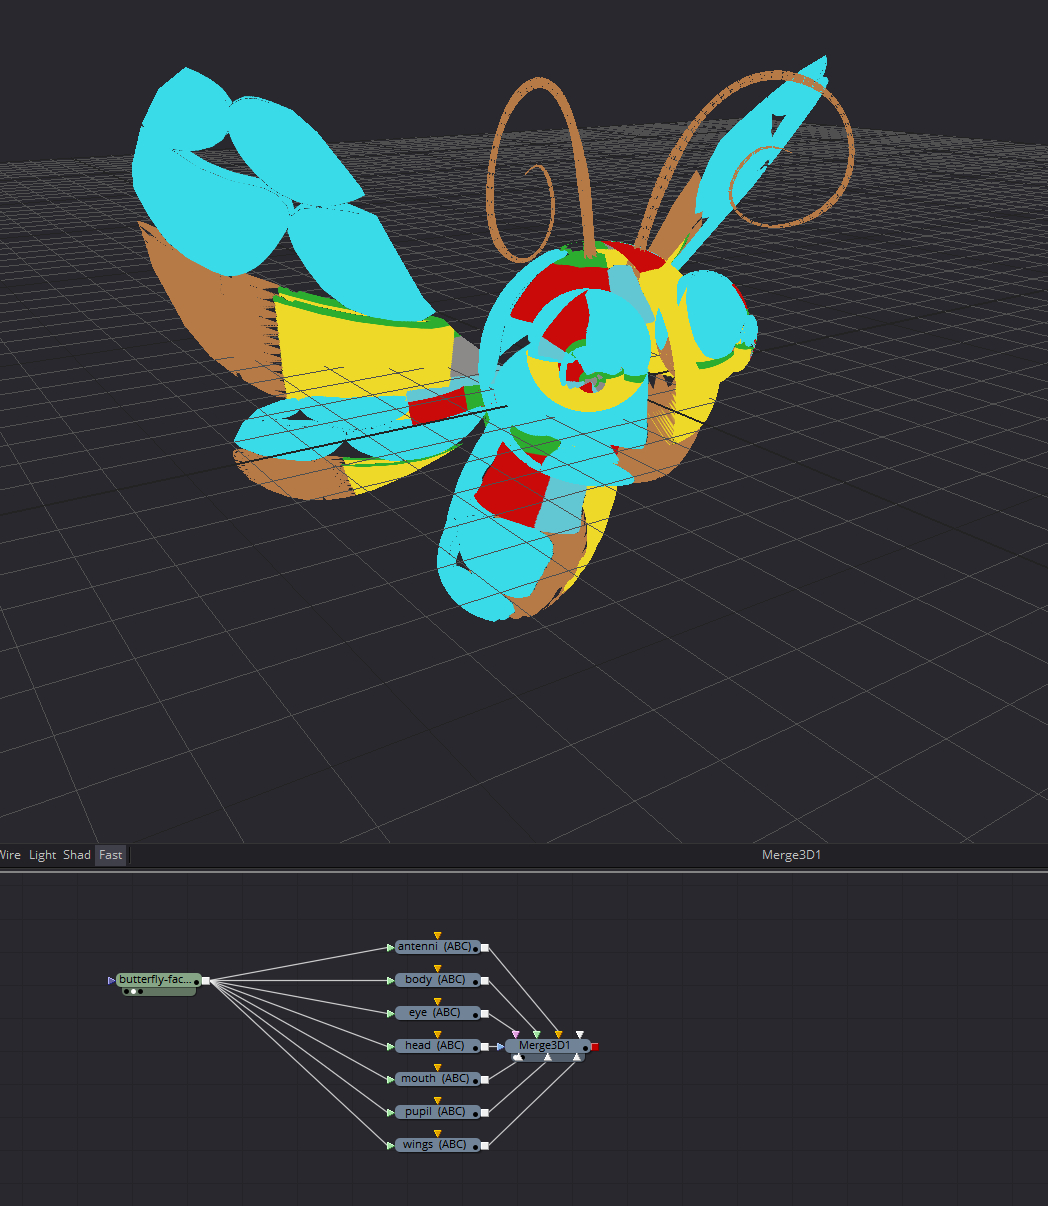Click orange triangle above pupil node
Image resolution: width=1048 pixels, height=1206 pixels.
click(x=437, y=1101)
